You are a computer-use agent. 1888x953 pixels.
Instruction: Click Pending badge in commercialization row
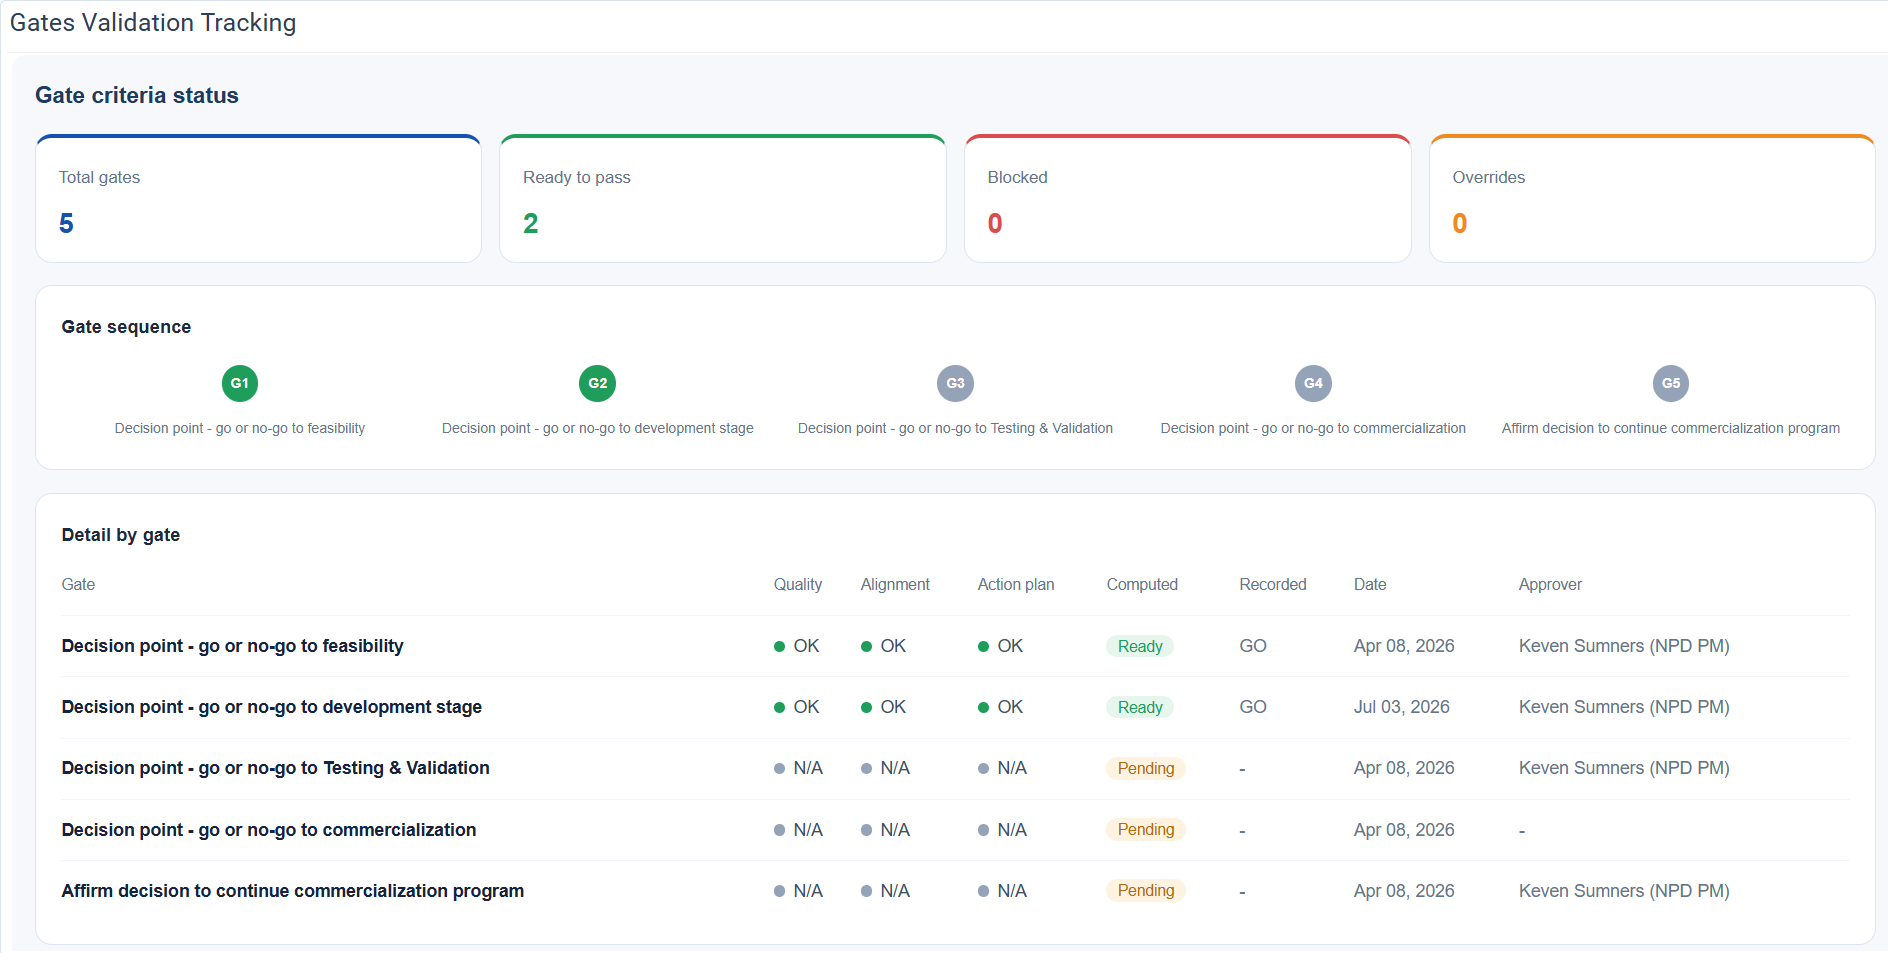(x=1146, y=830)
